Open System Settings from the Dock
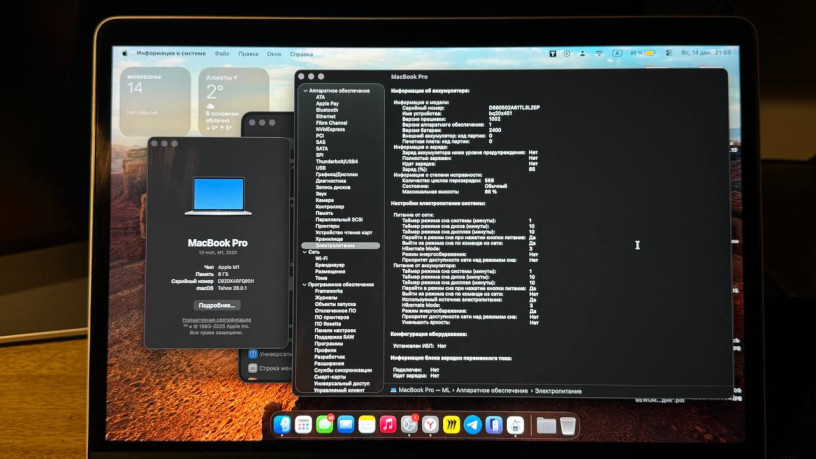This screenshot has width=816, height=459. 409,425
